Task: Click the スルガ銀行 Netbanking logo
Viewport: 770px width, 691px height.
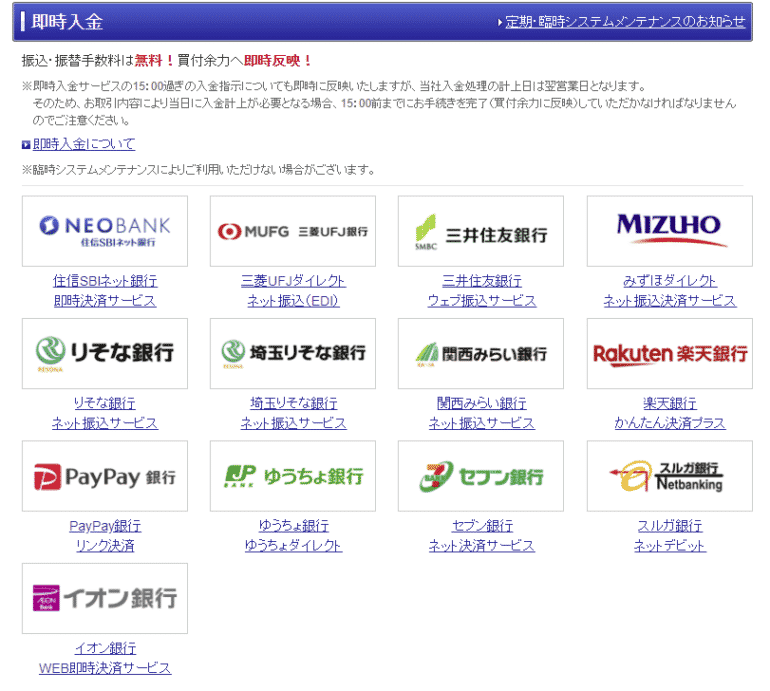Action: tap(669, 476)
